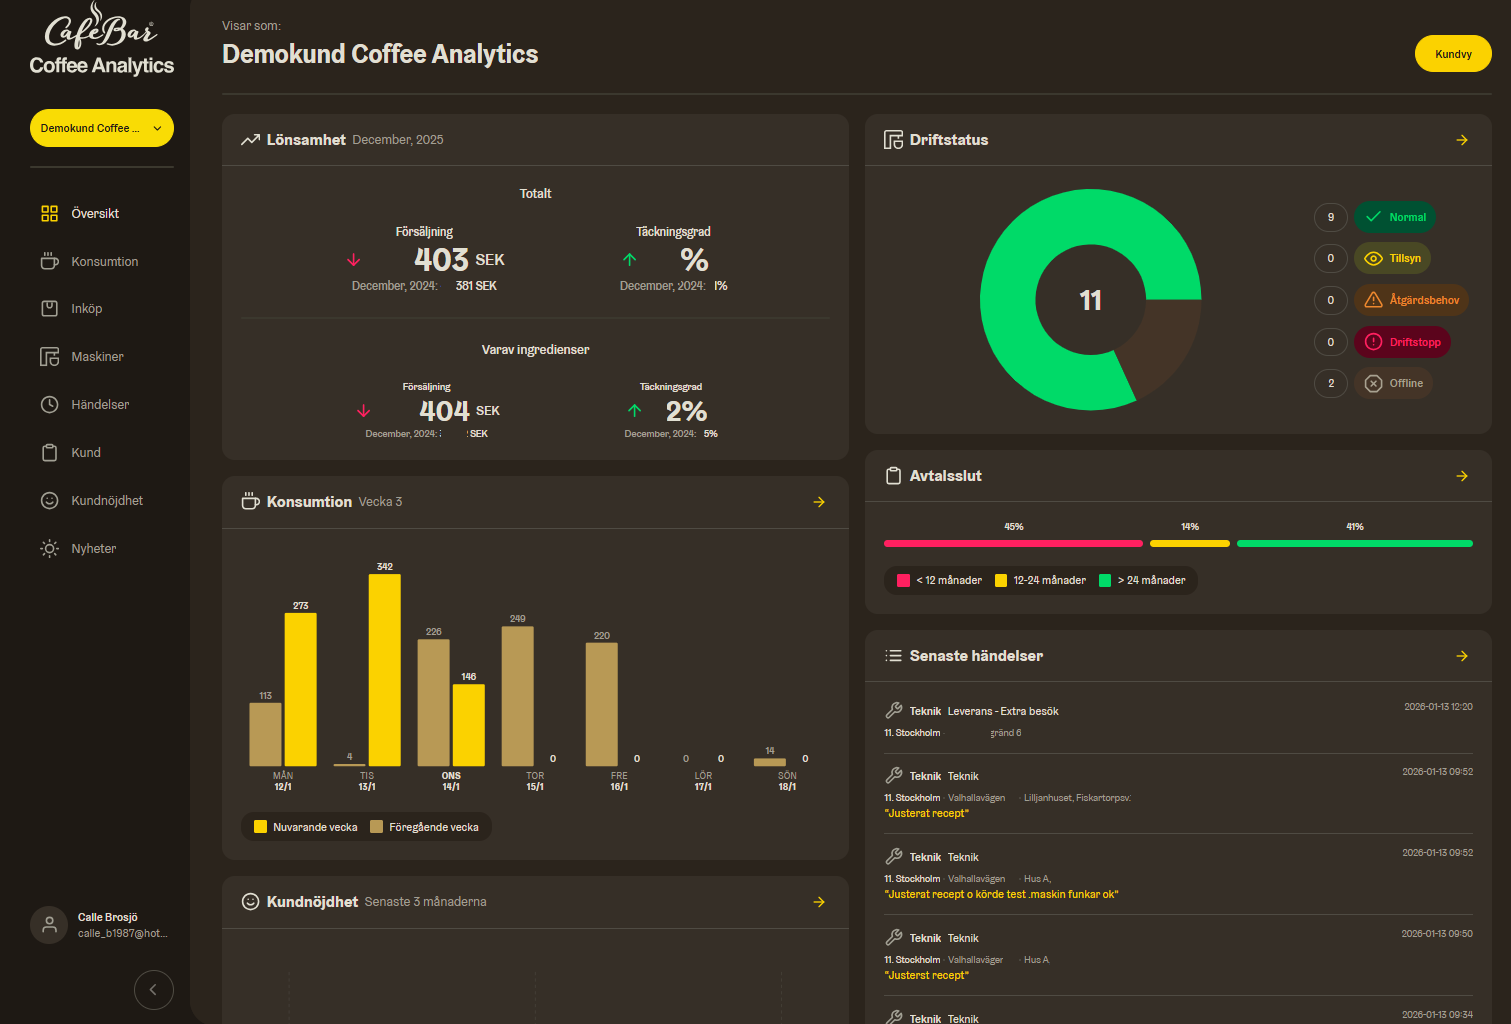Toggle Nuvarande vecka legend in consumption chart
This screenshot has height=1024, width=1511.
click(306, 827)
